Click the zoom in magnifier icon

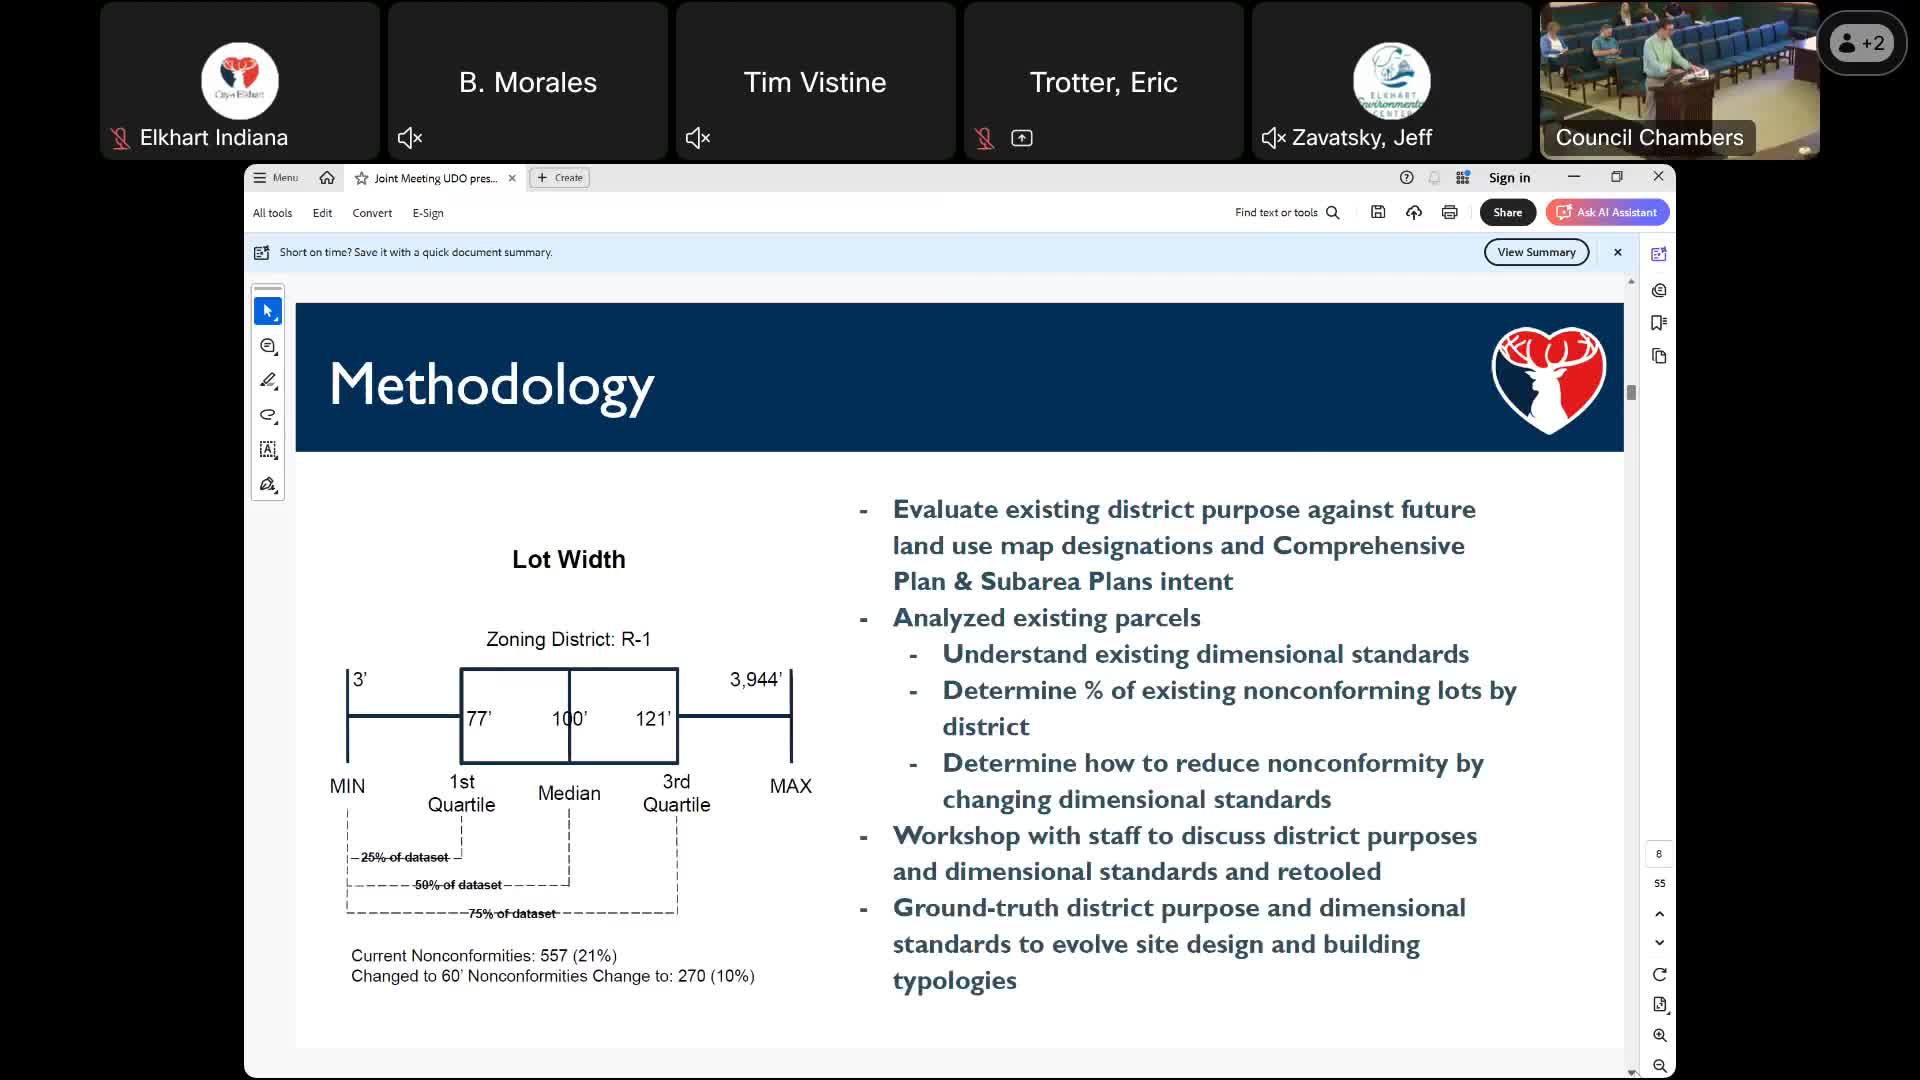click(x=1659, y=1036)
